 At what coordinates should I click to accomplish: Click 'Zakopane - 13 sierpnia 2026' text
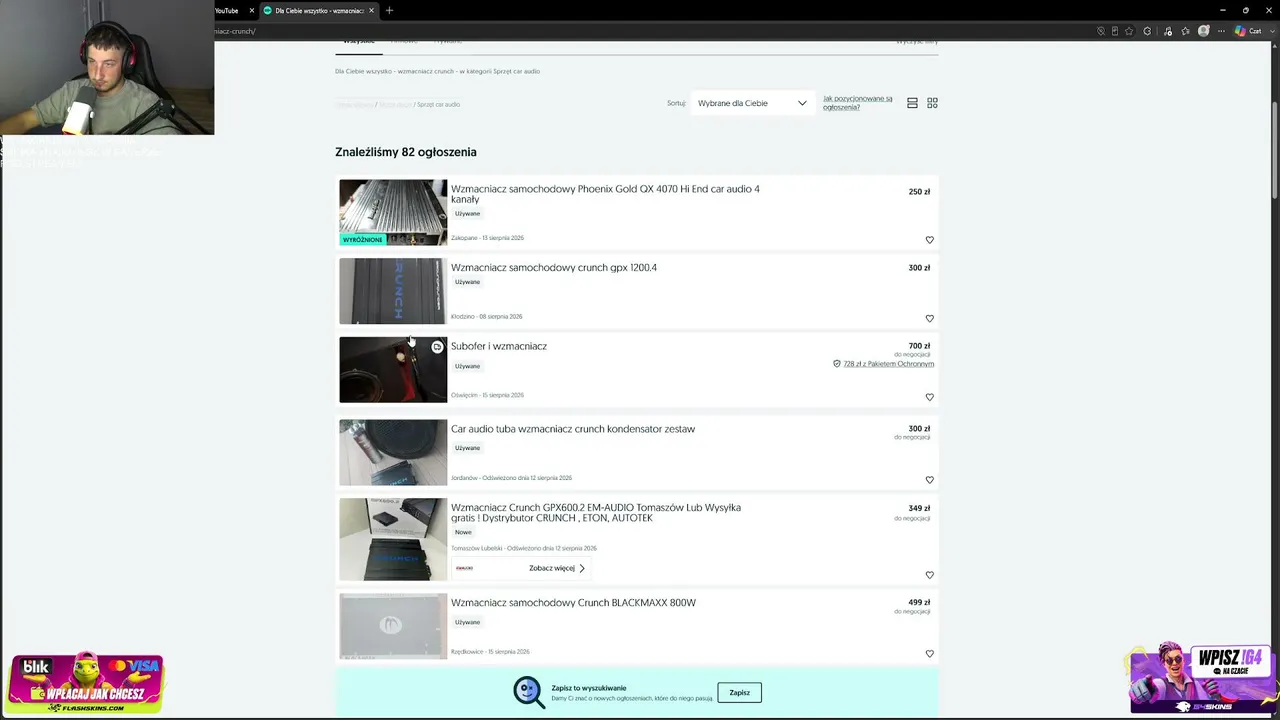(487, 238)
